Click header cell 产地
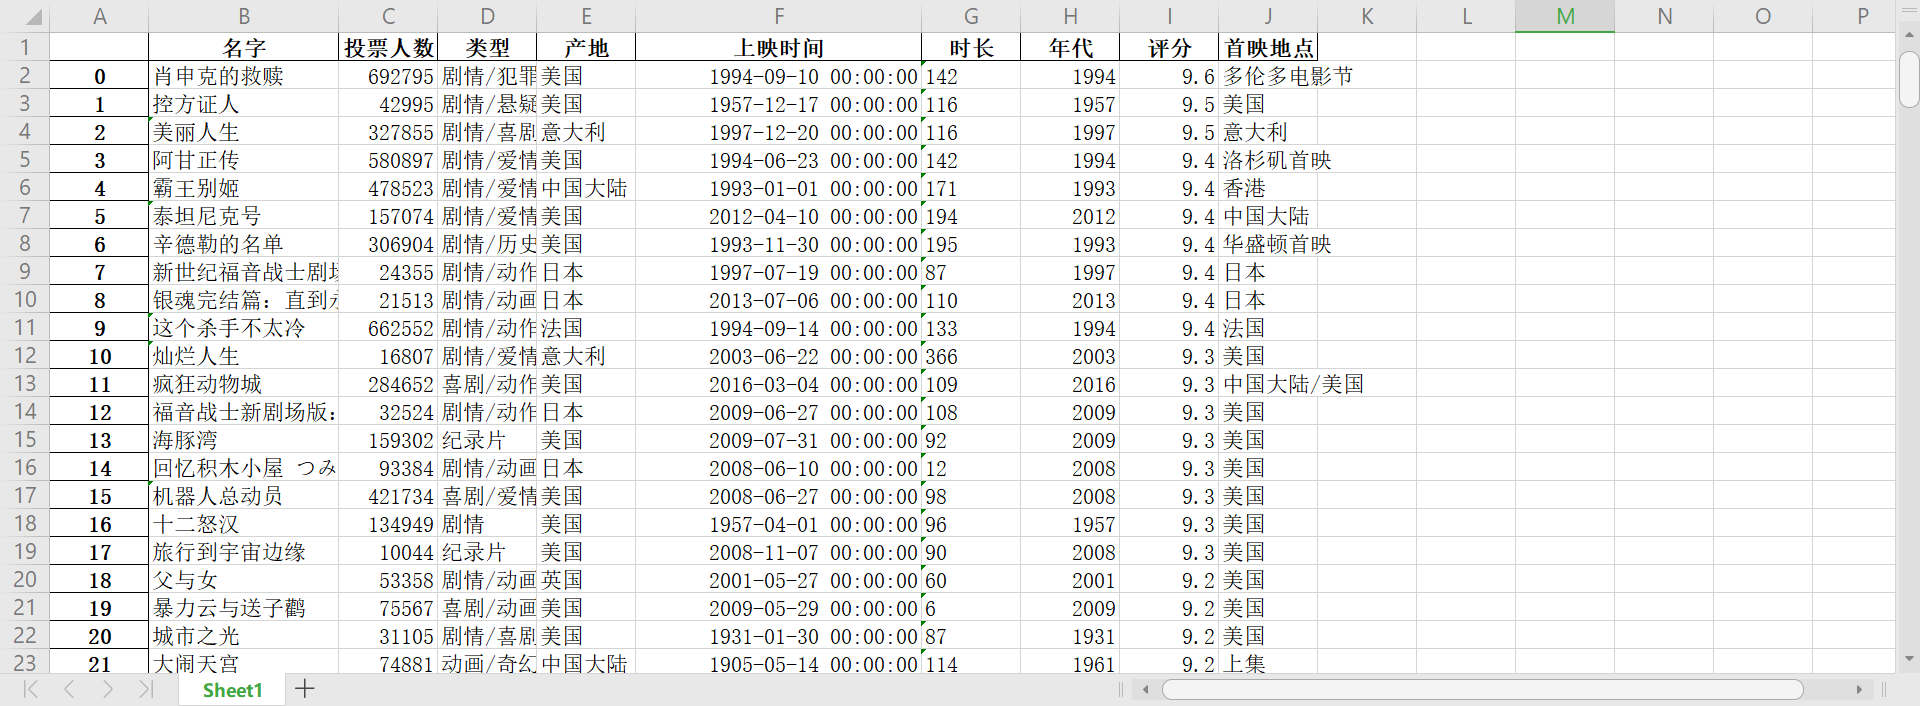 586,47
